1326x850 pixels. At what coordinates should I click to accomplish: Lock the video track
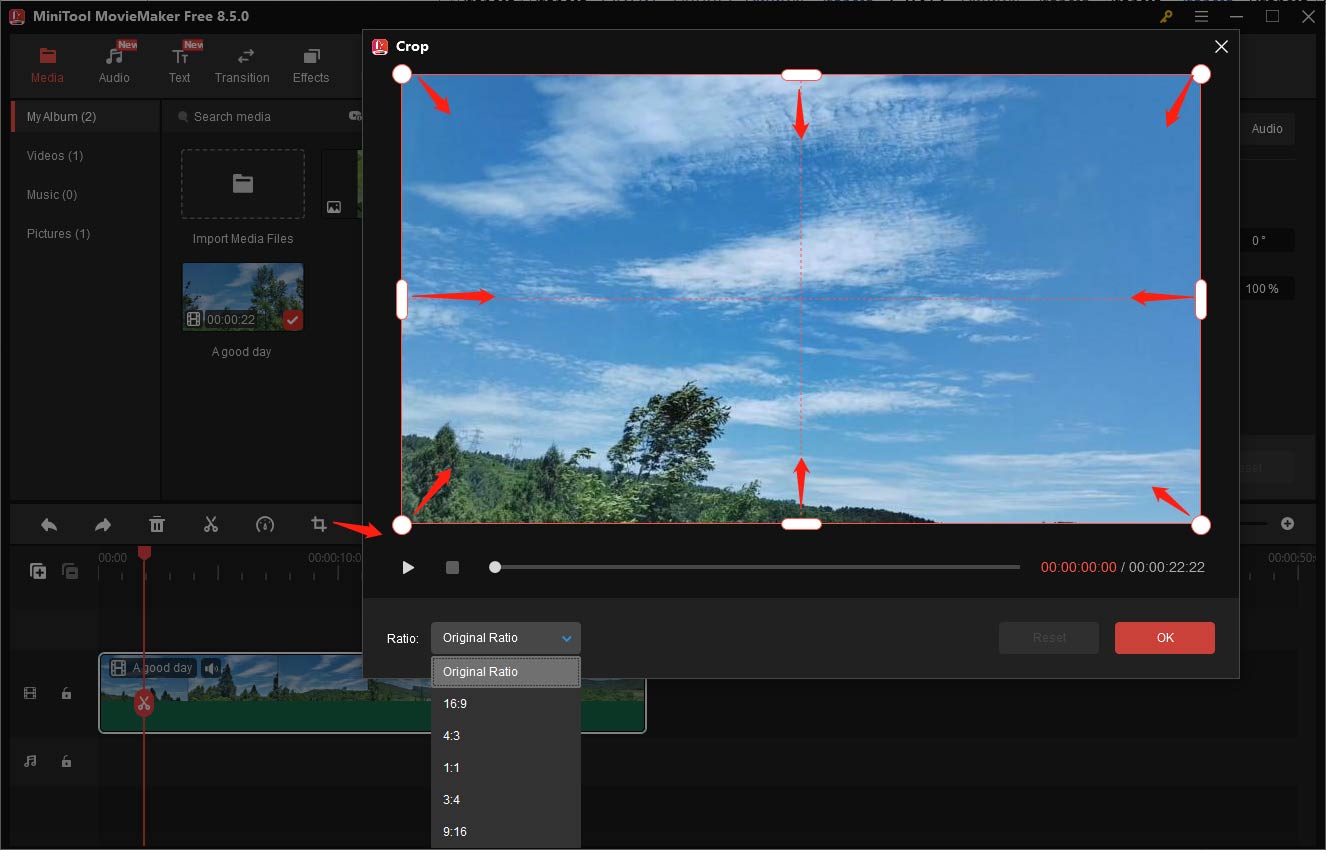click(x=66, y=693)
